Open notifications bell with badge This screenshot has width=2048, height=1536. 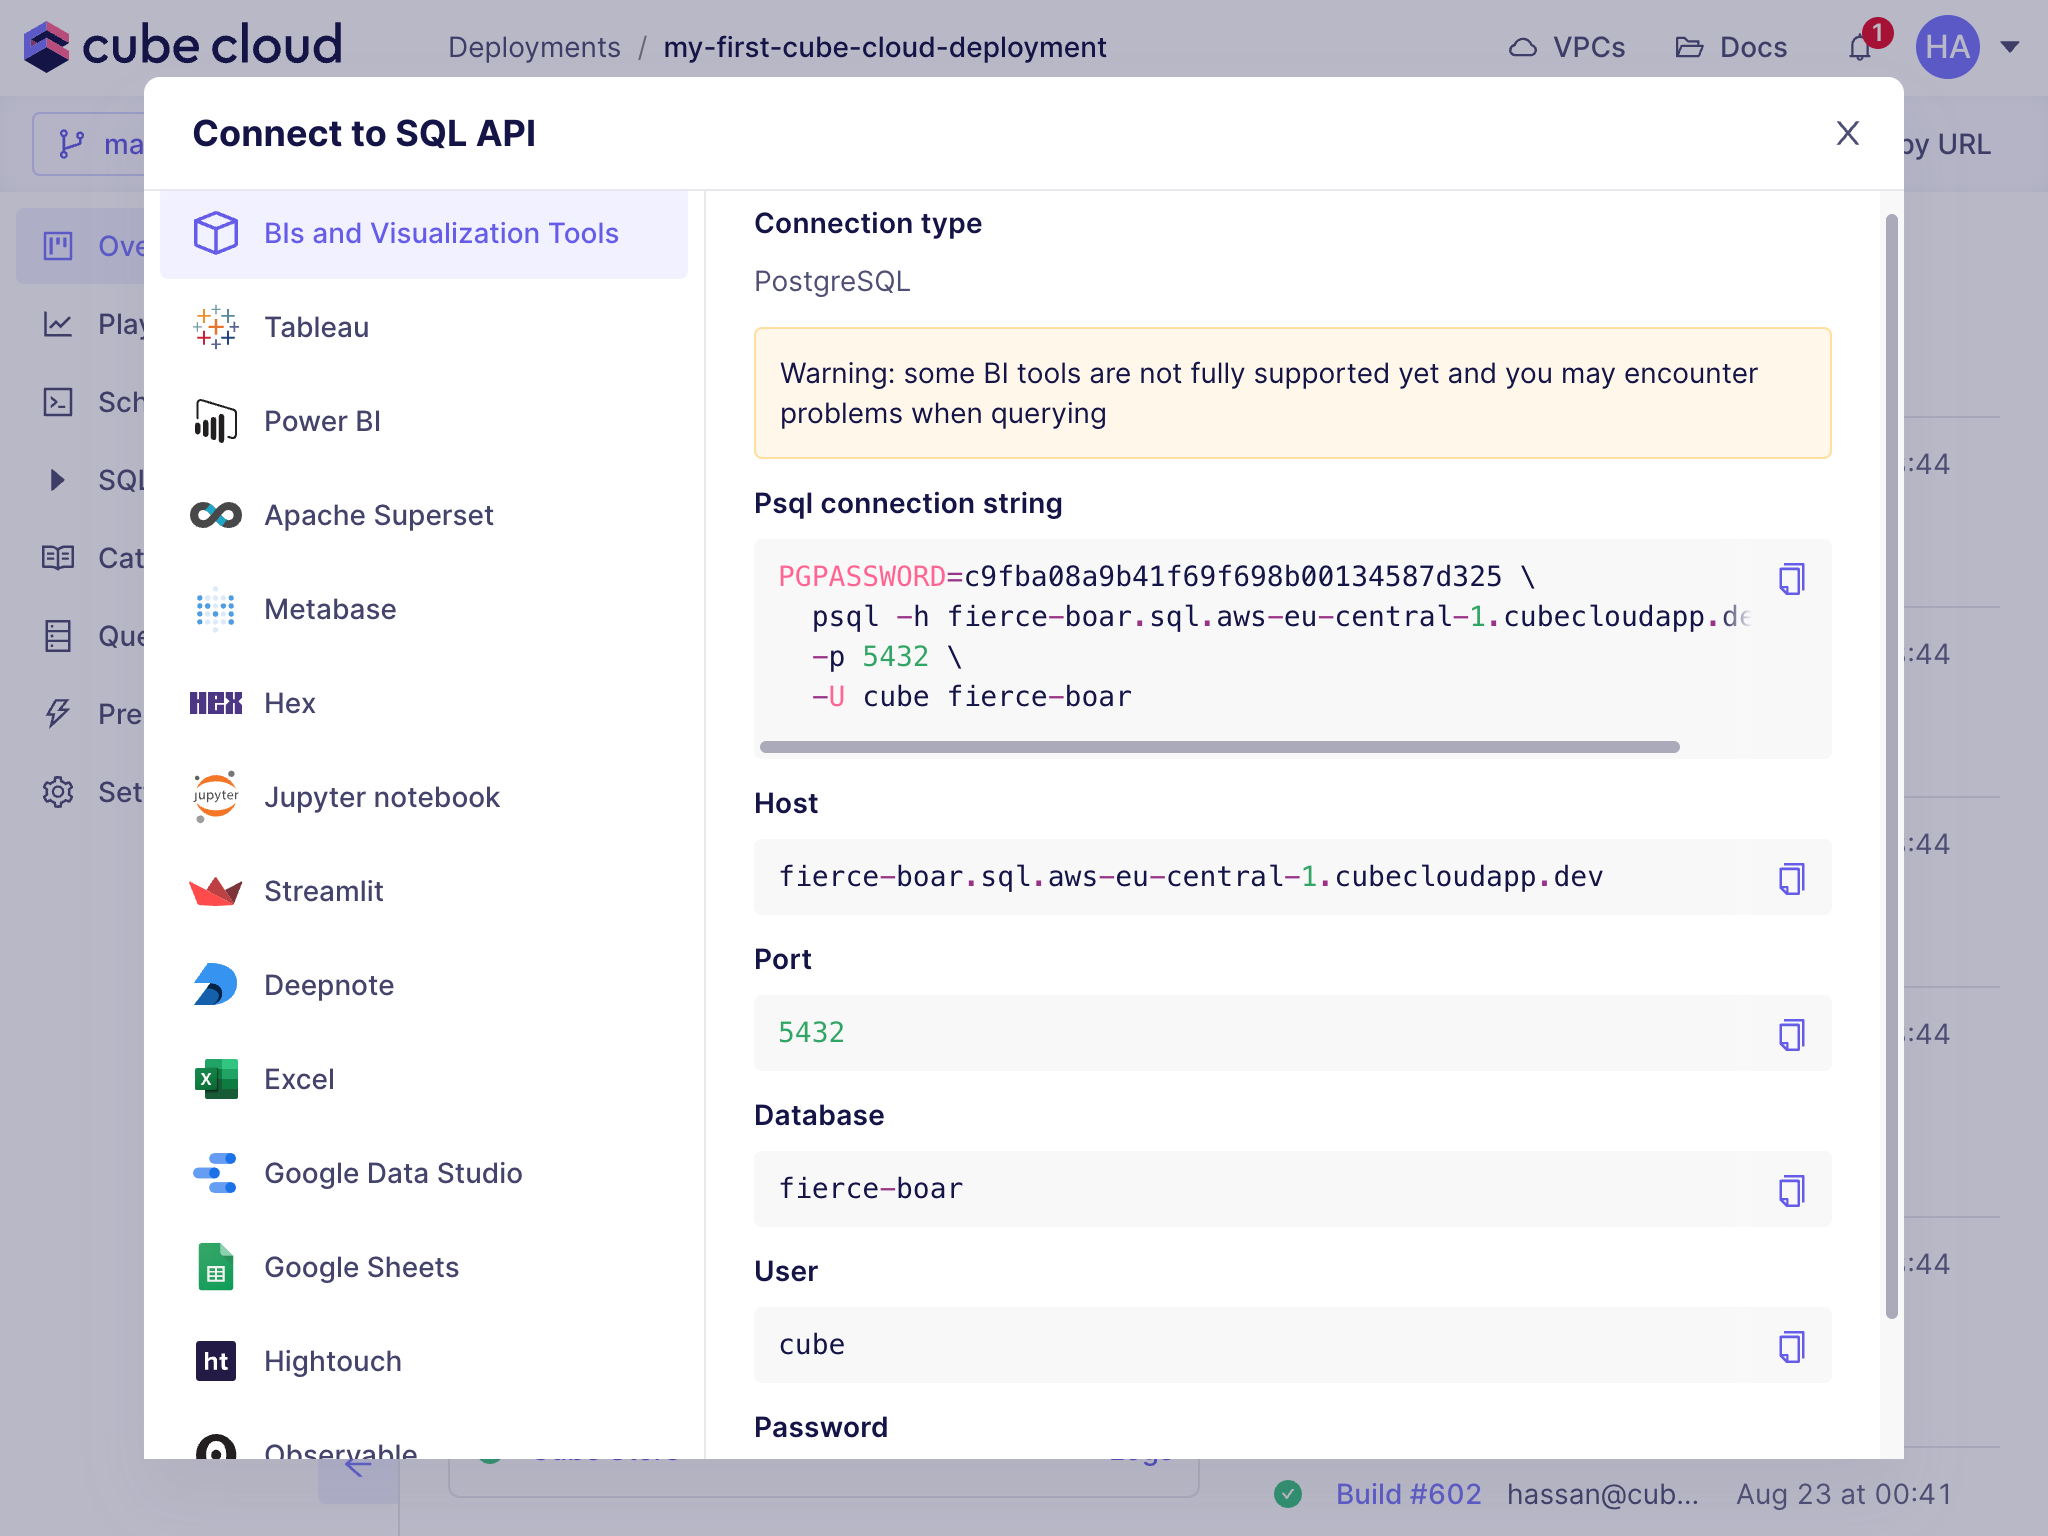click(1862, 45)
